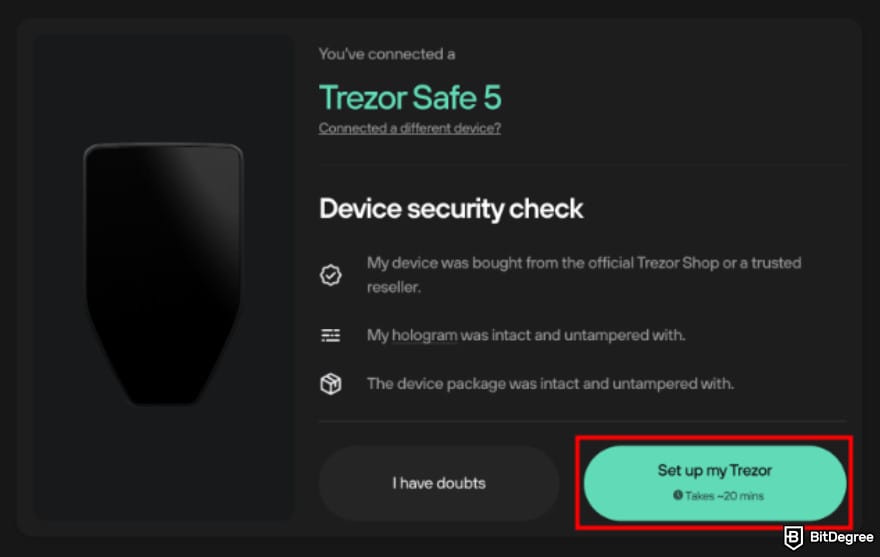The image size is (880, 557).
Task: Select the hologram lines icon
Action: pyautogui.click(x=331, y=335)
